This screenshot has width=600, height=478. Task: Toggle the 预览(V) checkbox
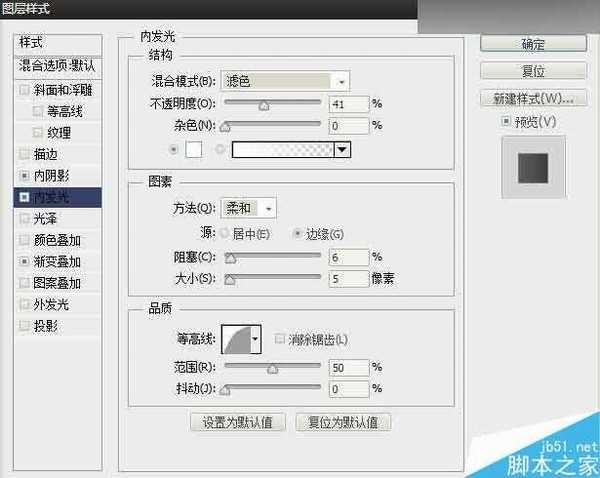[x=505, y=122]
